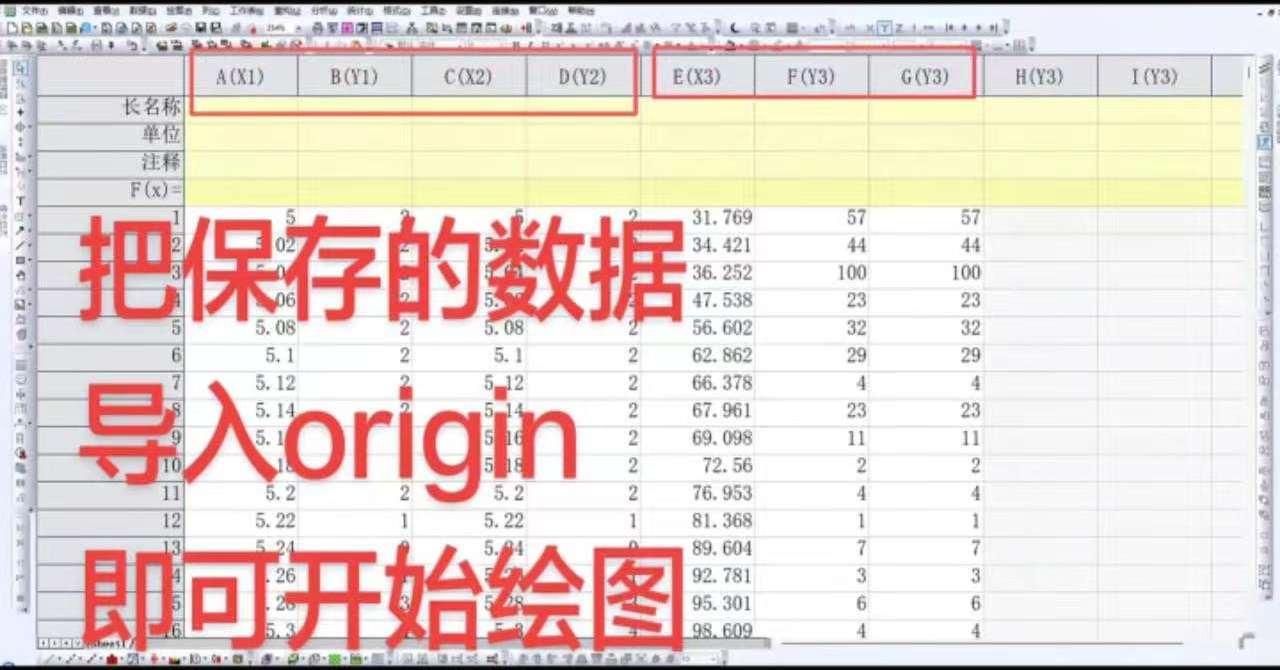The width and height of the screenshot is (1280, 670).
Task: Click cell with value 56.602
Action: [697, 327]
